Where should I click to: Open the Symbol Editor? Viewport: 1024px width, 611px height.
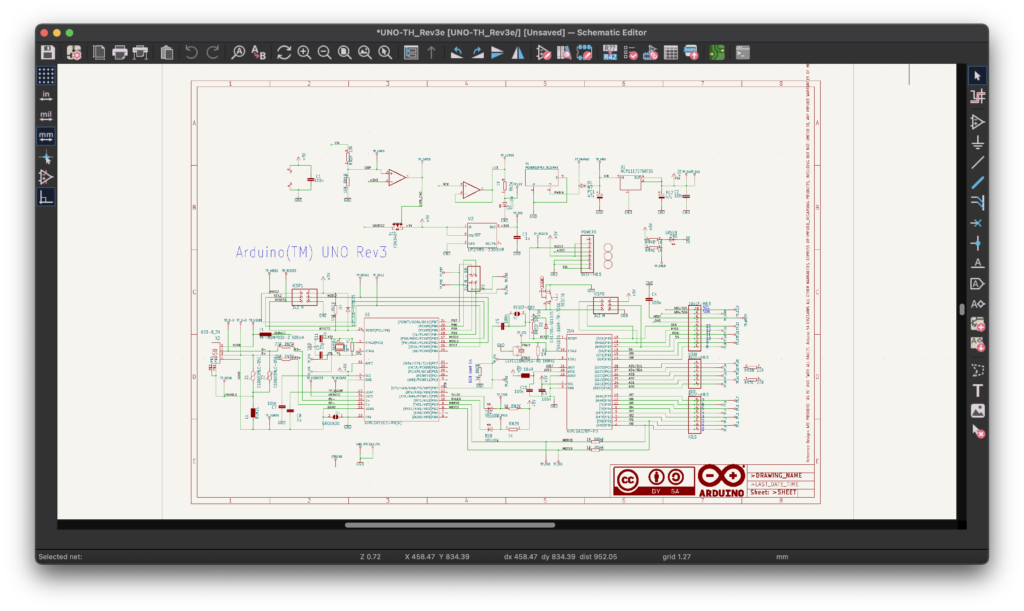[543, 53]
